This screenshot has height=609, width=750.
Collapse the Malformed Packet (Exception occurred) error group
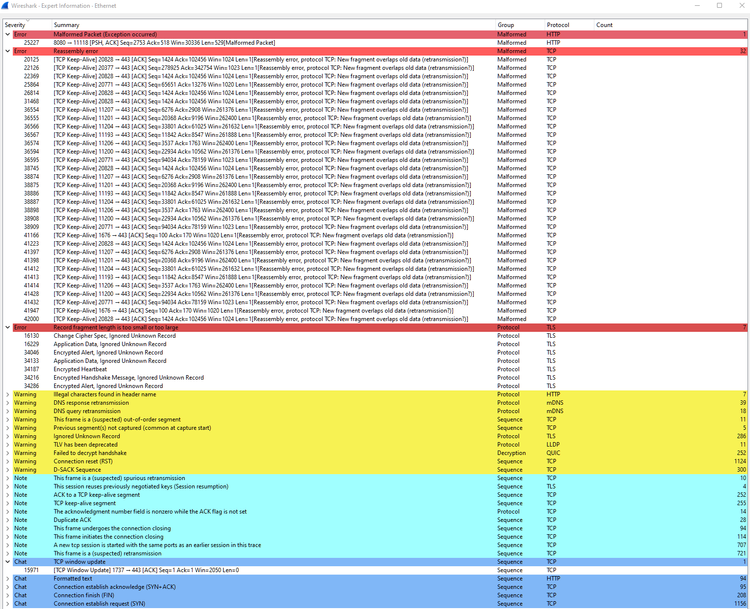pyautogui.click(x=8, y=34)
